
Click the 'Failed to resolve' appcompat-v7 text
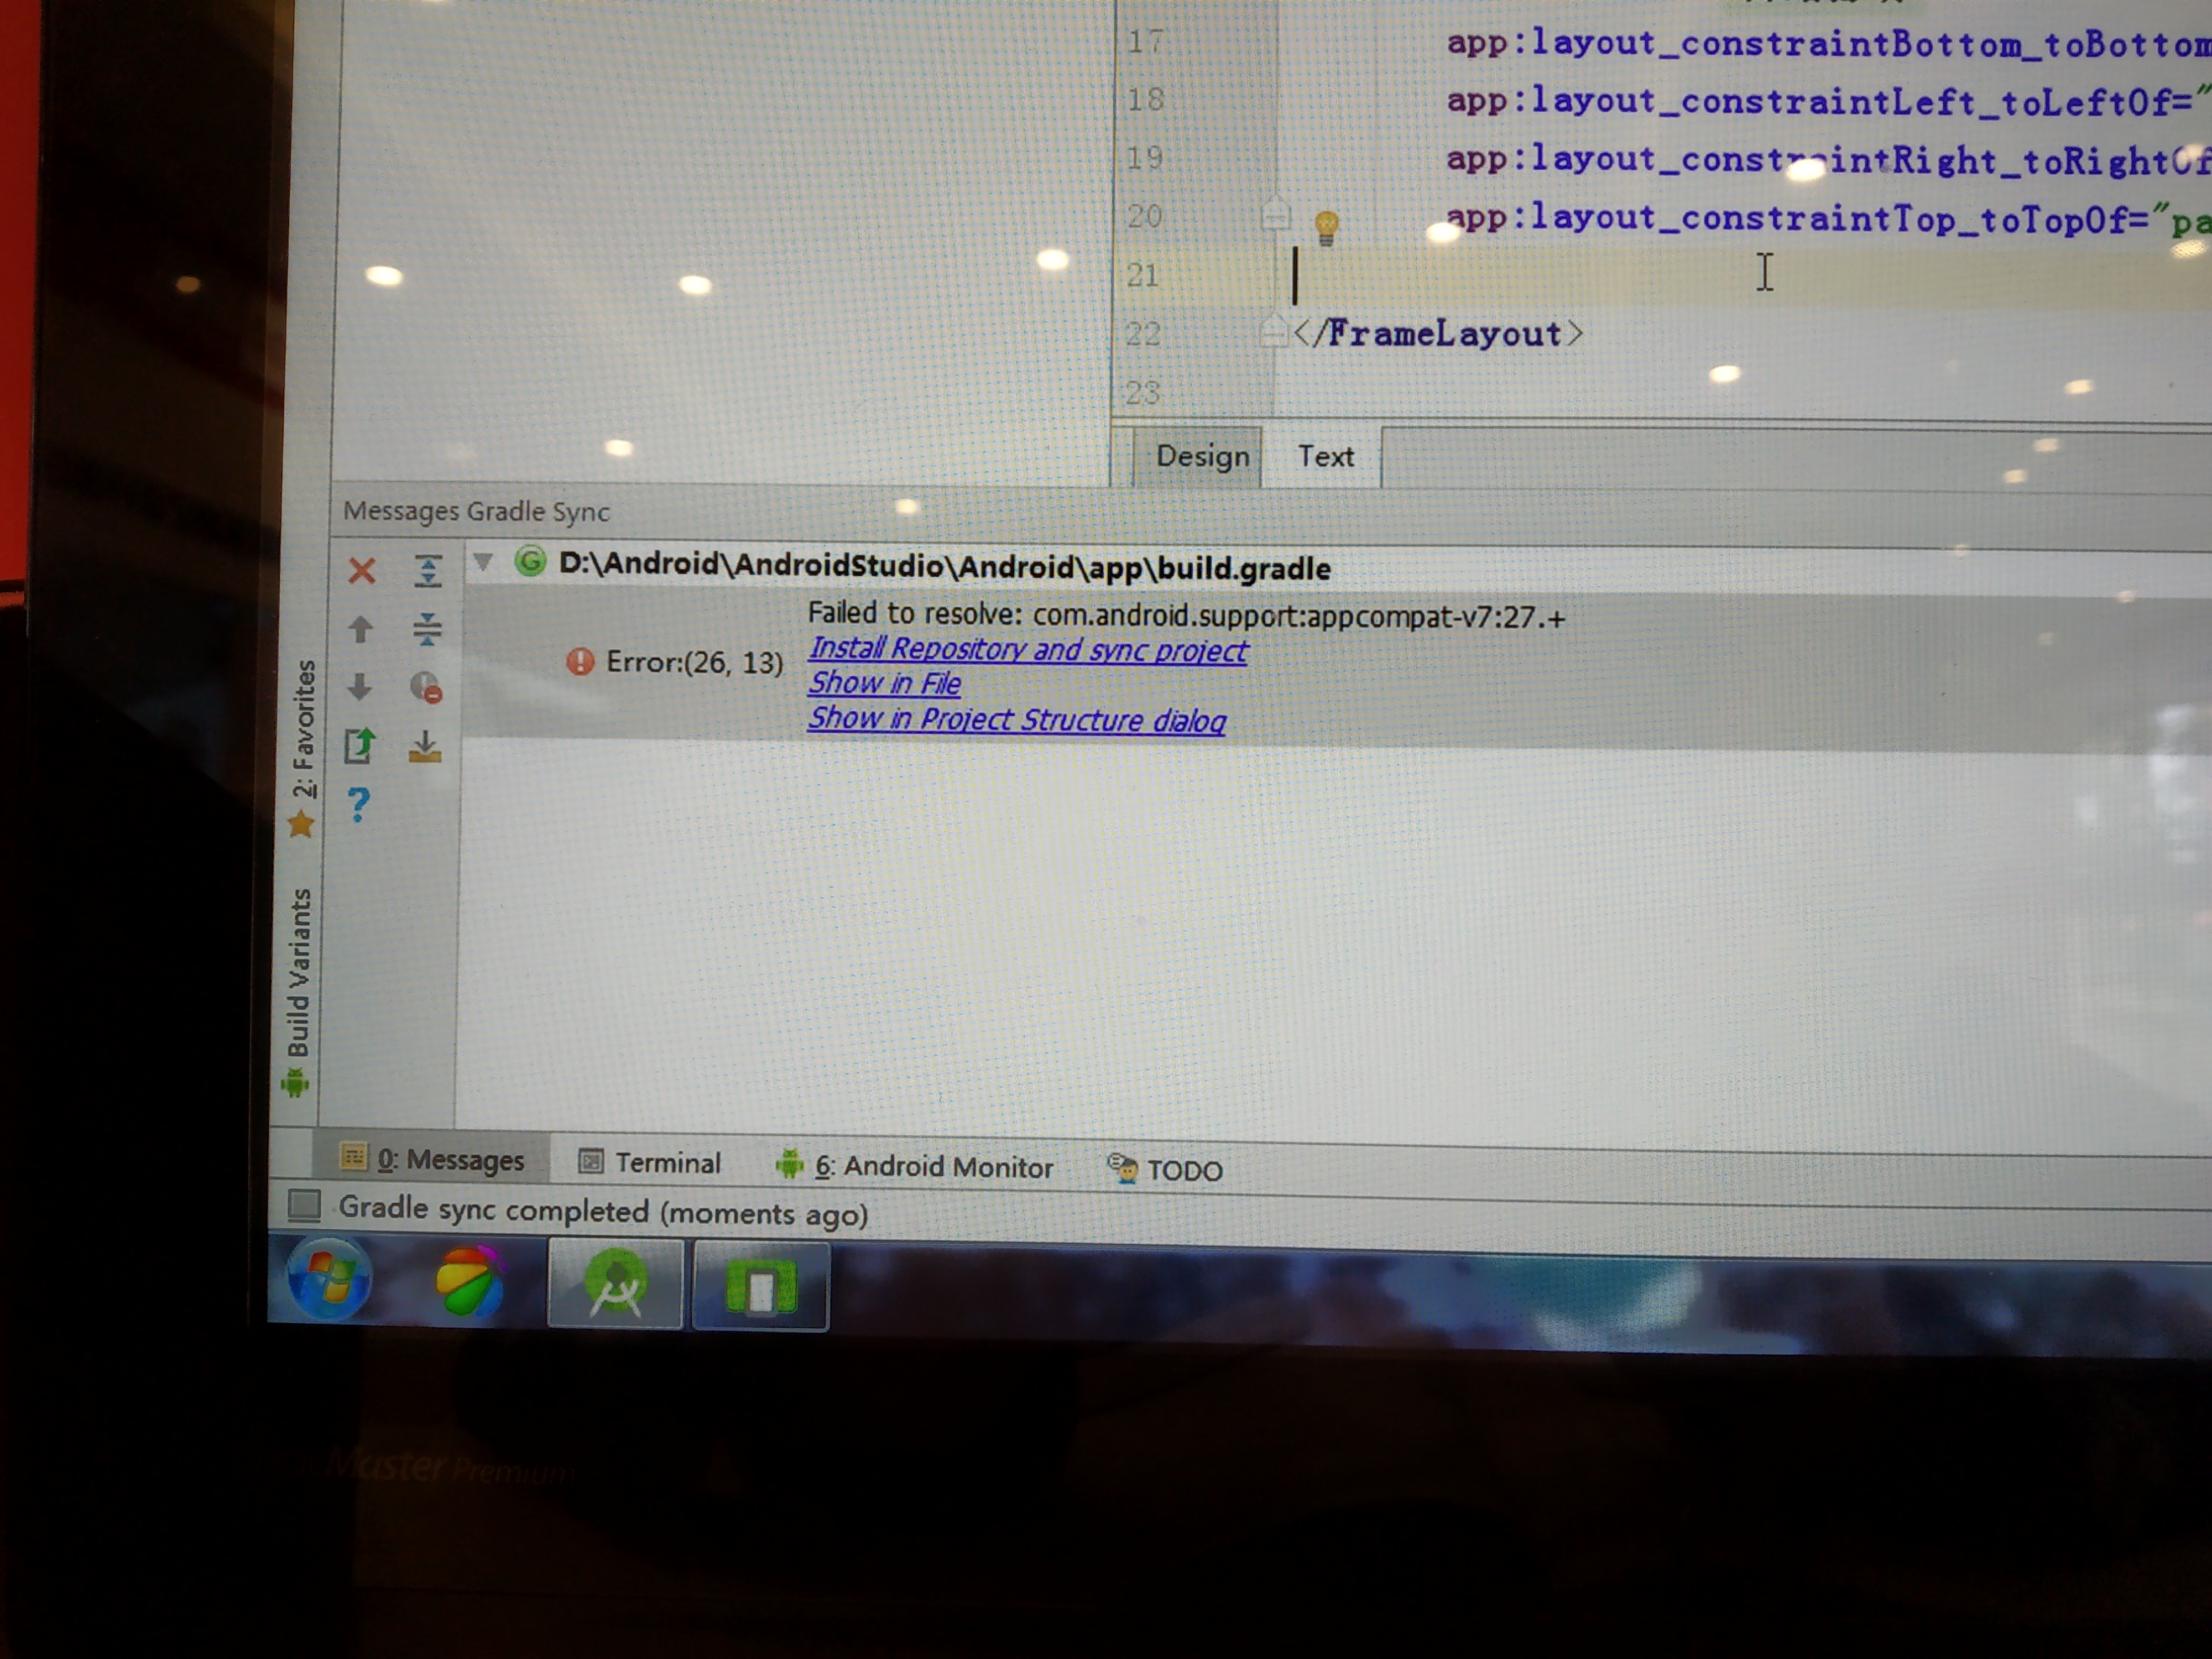(x=1186, y=615)
